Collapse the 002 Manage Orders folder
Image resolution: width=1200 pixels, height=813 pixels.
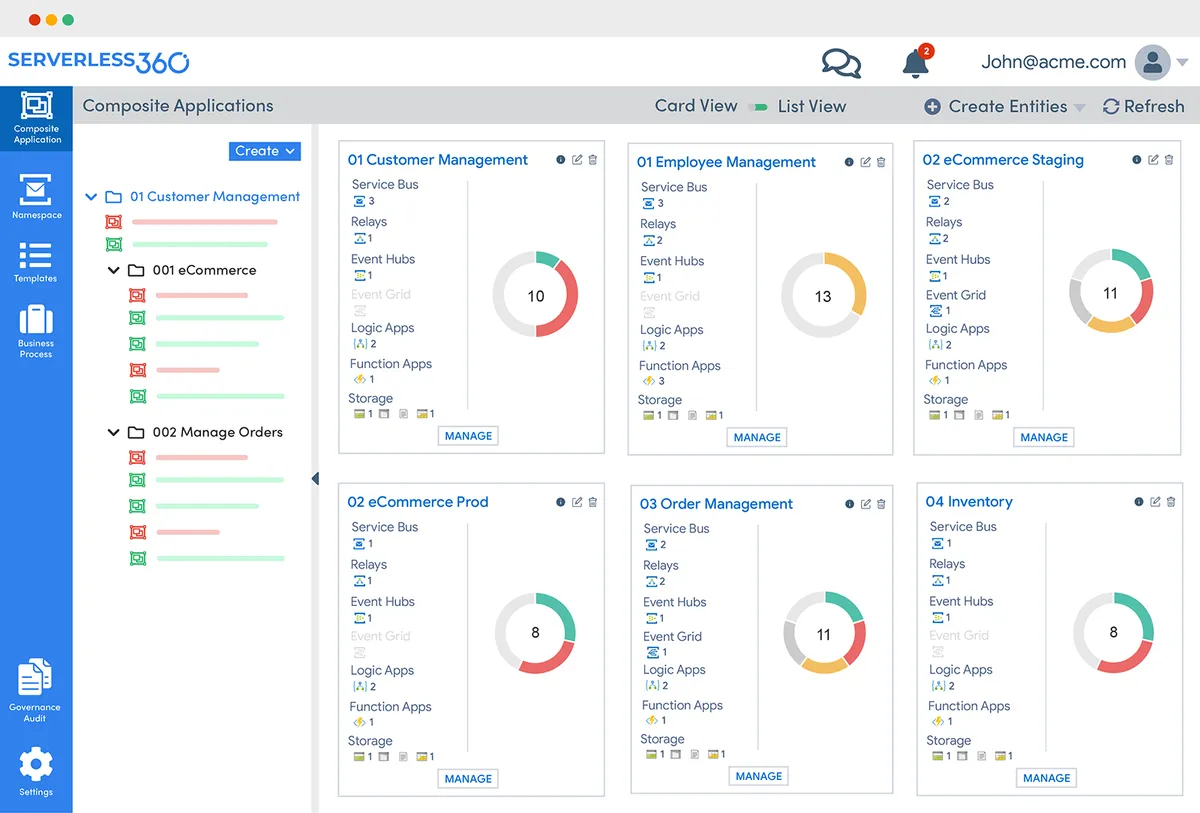[x=114, y=432]
